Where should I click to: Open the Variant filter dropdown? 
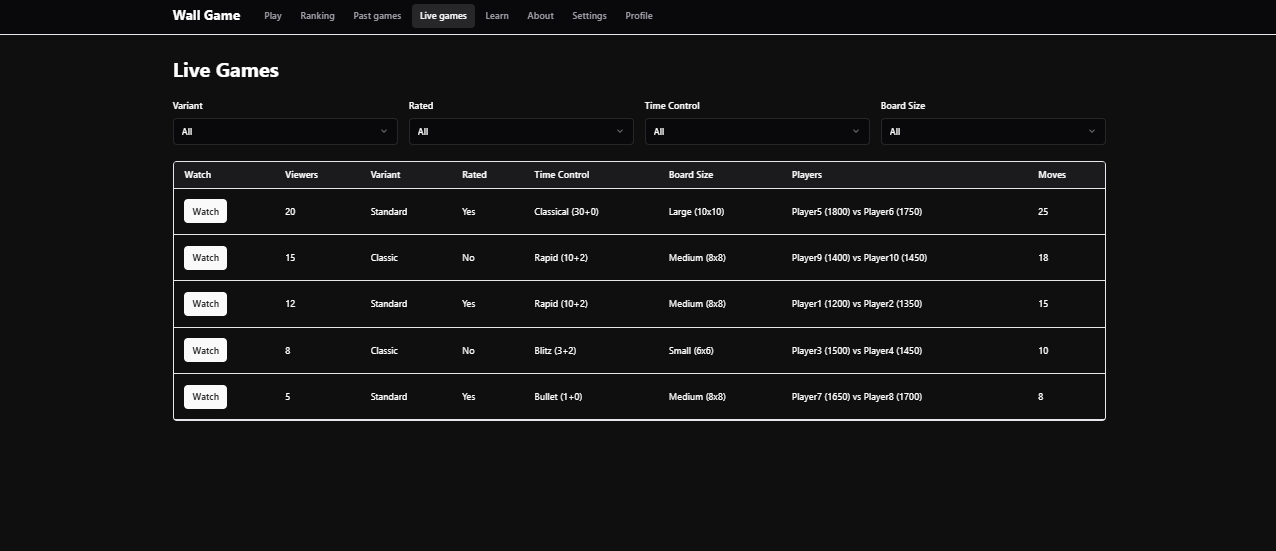[285, 131]
